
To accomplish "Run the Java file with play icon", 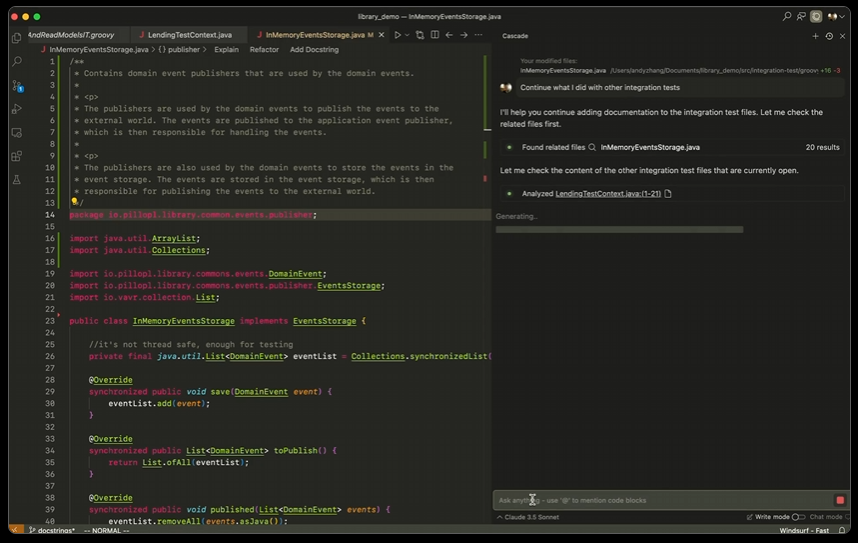I will pos(398,35).
